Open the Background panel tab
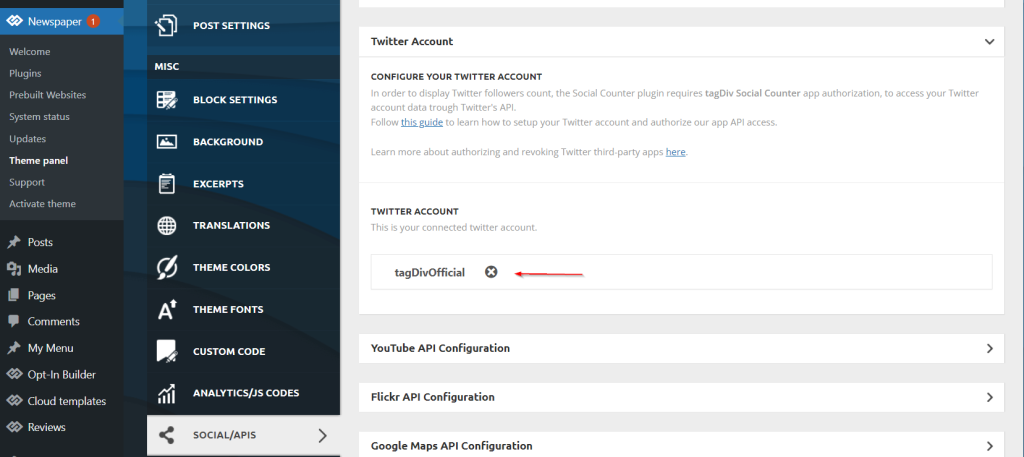The width and height of the screenshot is (1024, 457). tap(244, 142)
